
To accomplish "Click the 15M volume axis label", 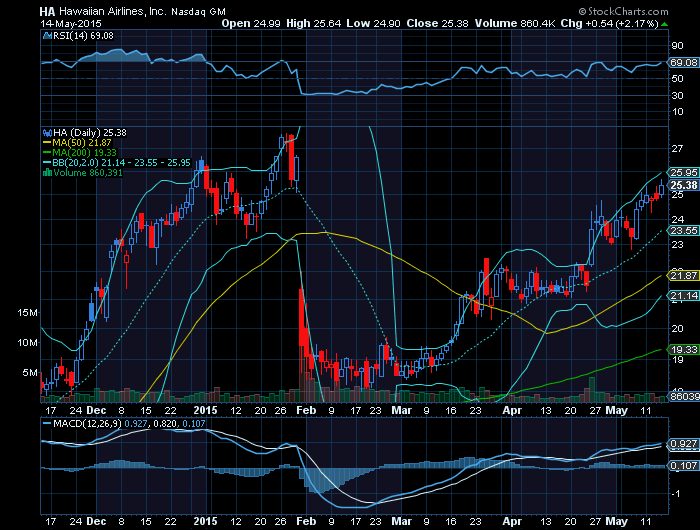I will click(x=27, y=313).
